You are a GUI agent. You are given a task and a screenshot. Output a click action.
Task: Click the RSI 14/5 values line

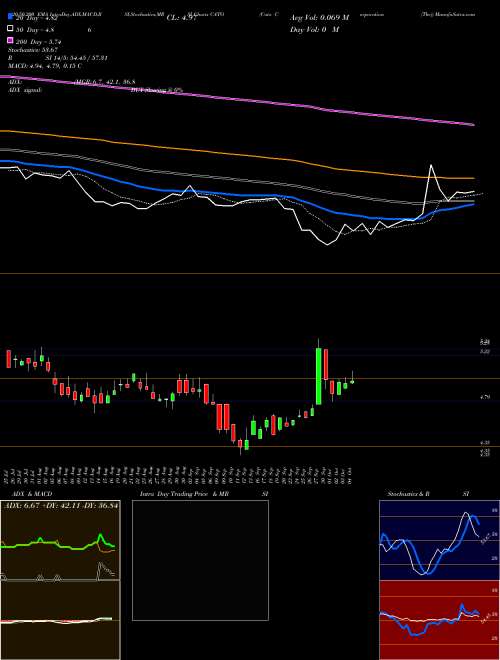[x=58, y=58]
